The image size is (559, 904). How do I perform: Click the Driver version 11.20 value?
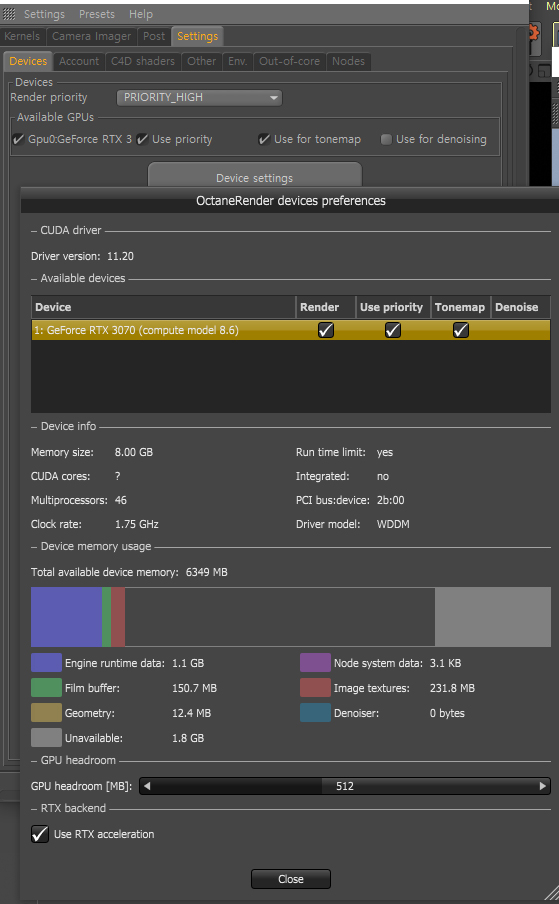[120, 256]
